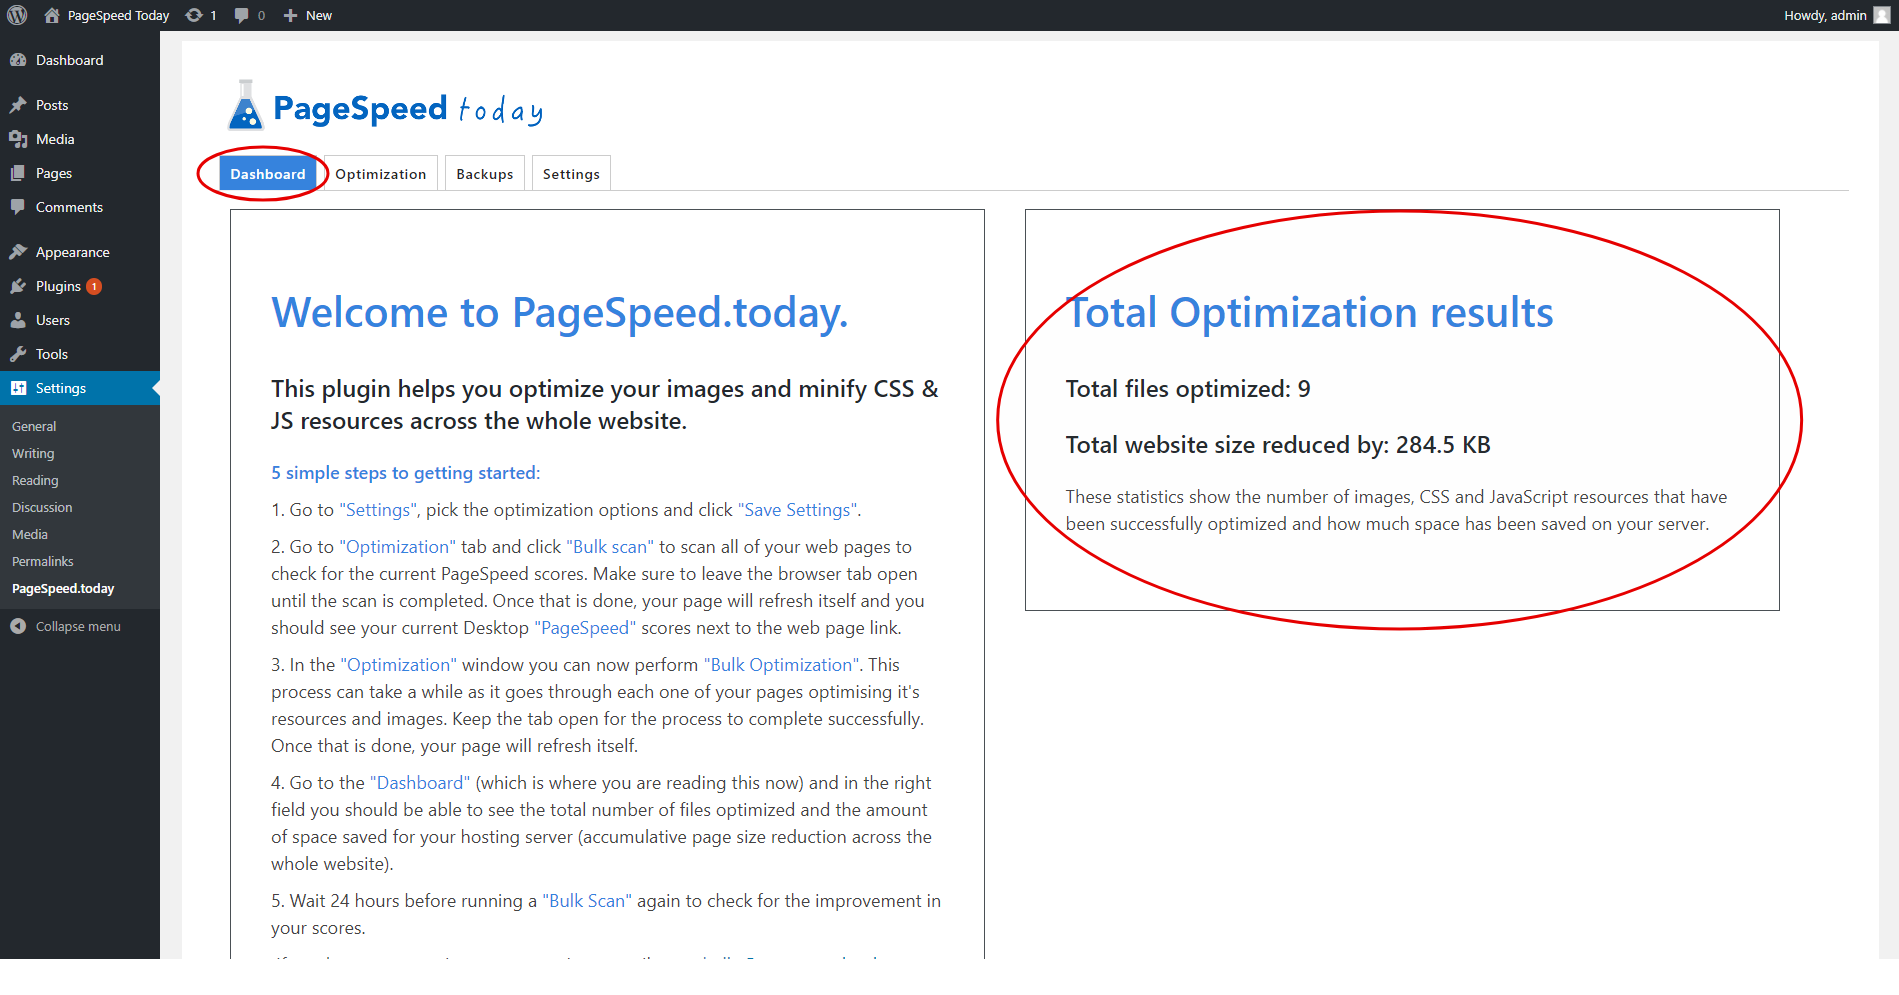1899x995 pixels.
Task: Click the Dashboard gauge icon in sidebar
Action: pos(18,60)
